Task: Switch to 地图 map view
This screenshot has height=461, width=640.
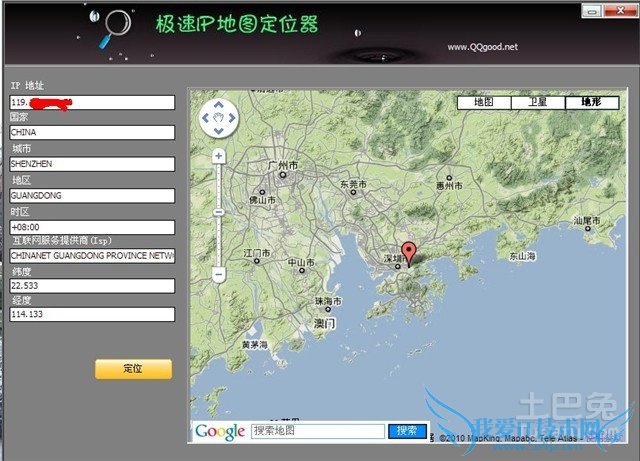Action: click(x=484, y=102)
